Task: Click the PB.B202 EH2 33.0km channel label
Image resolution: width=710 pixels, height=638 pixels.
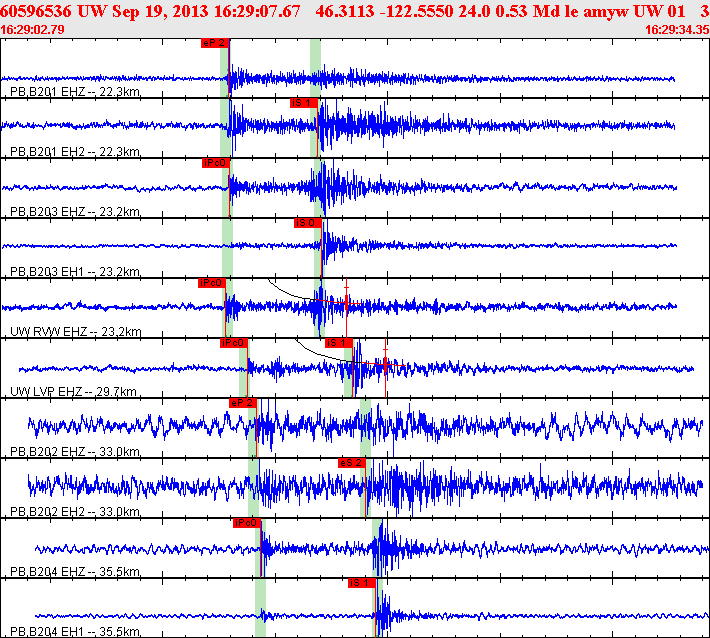Action: click(x=74, y=512)
